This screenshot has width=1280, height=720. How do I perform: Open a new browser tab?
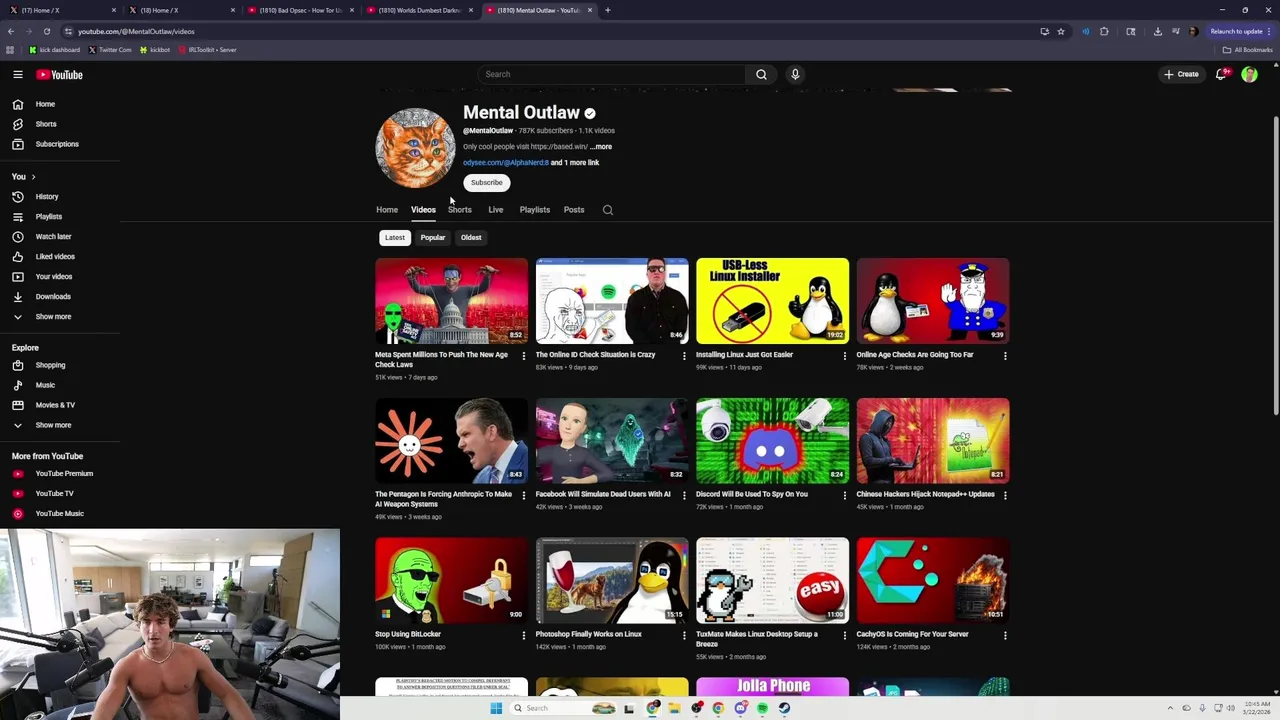click(608, 10)
